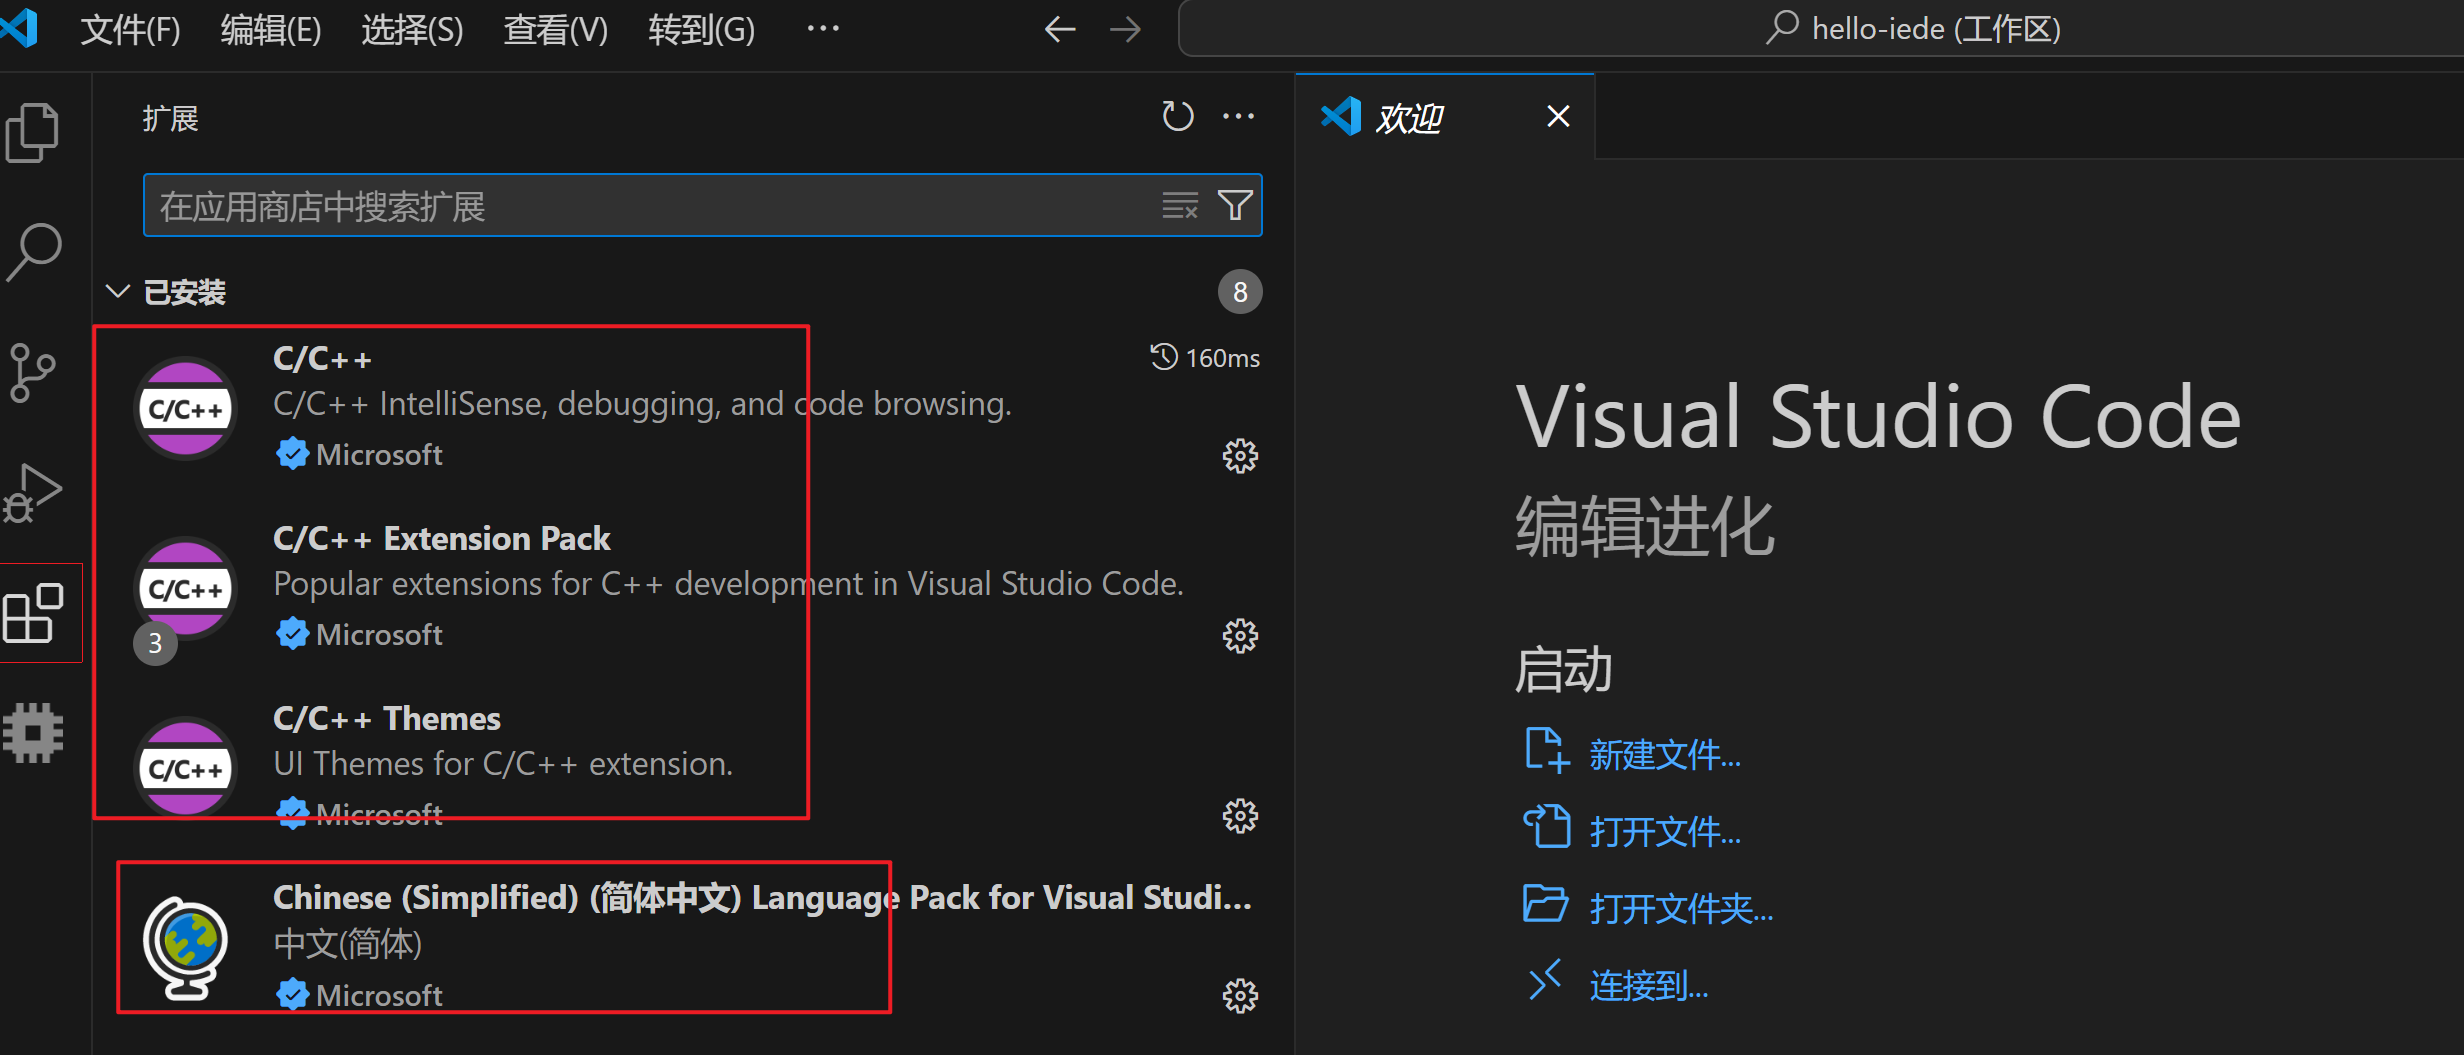Open the Explorer view in activity bar

click(x=33, y=132)
